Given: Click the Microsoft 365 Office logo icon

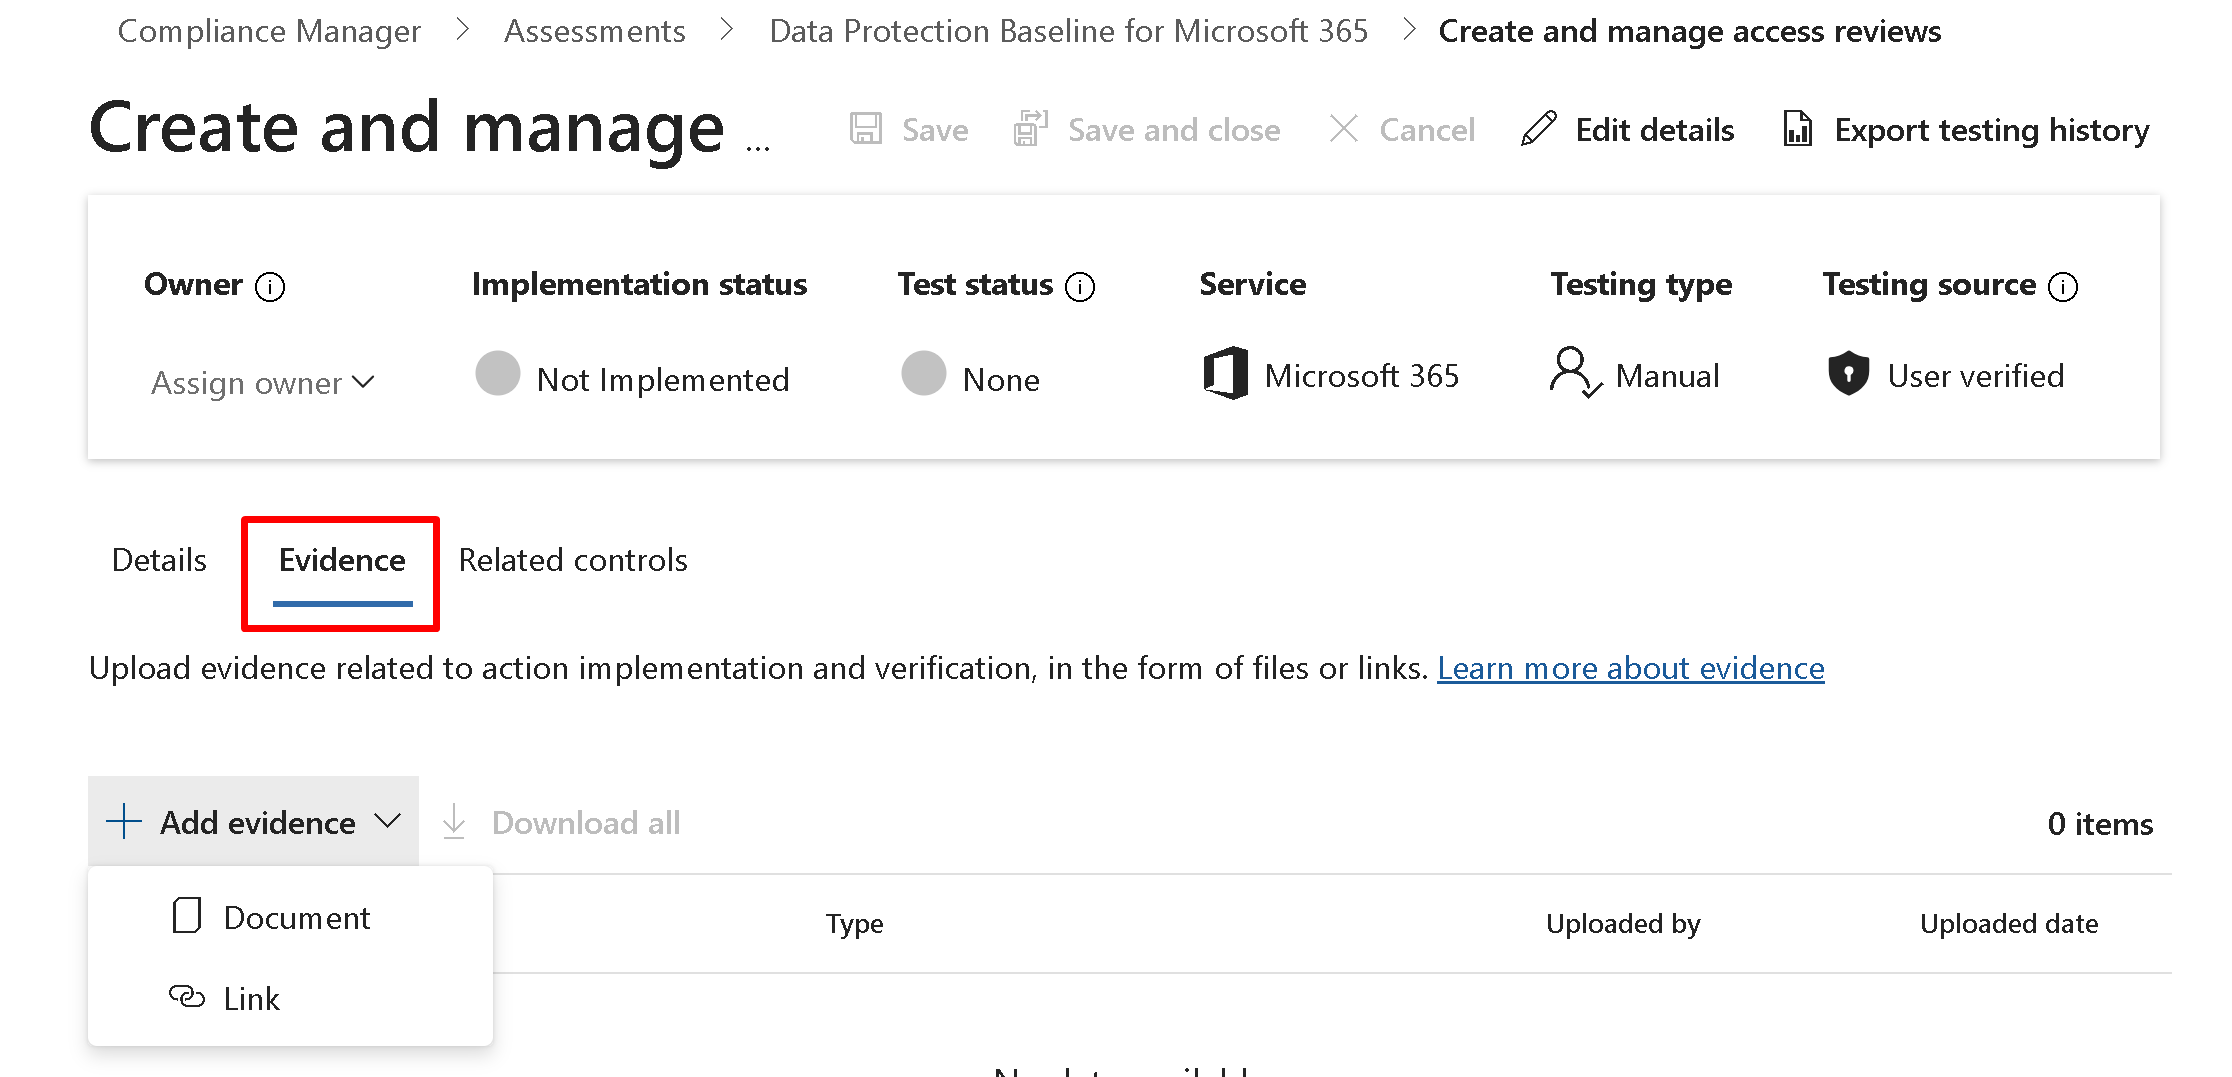Looking at the screenshot, I should (x=1225, y=374).
